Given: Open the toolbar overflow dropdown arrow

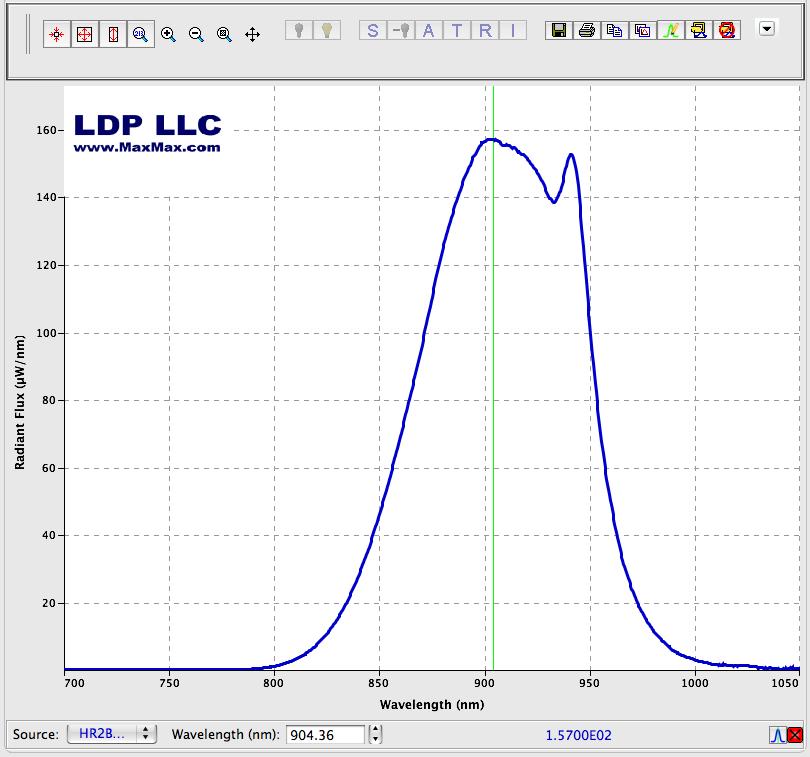Looking at the screenshot, I should click(767, 28).
